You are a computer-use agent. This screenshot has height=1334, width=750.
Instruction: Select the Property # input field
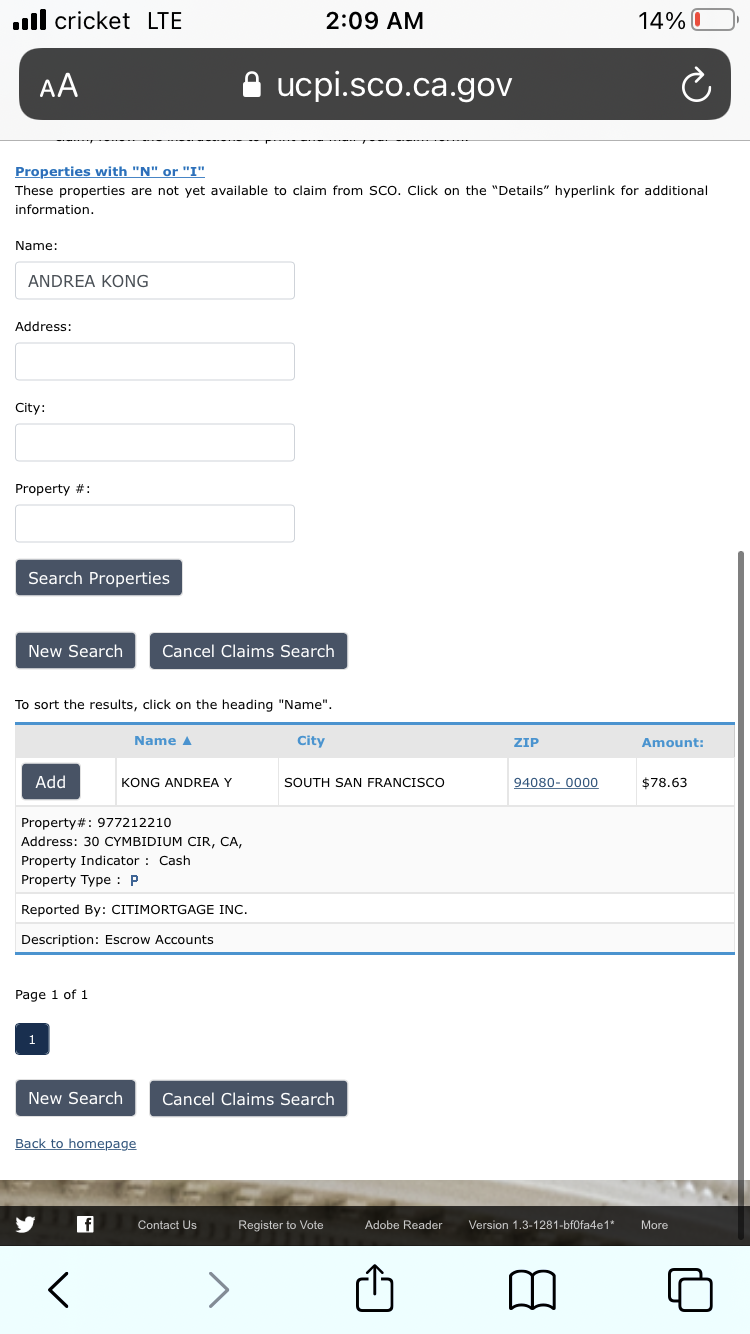tap(155, 523)
